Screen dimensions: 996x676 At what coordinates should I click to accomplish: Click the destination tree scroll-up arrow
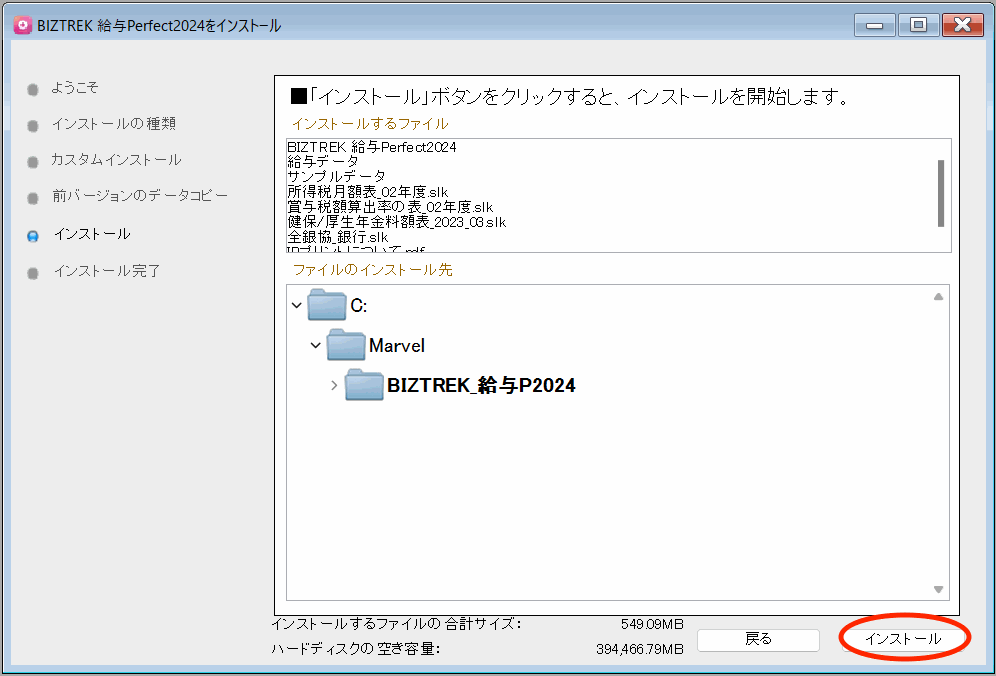point(938,297)
